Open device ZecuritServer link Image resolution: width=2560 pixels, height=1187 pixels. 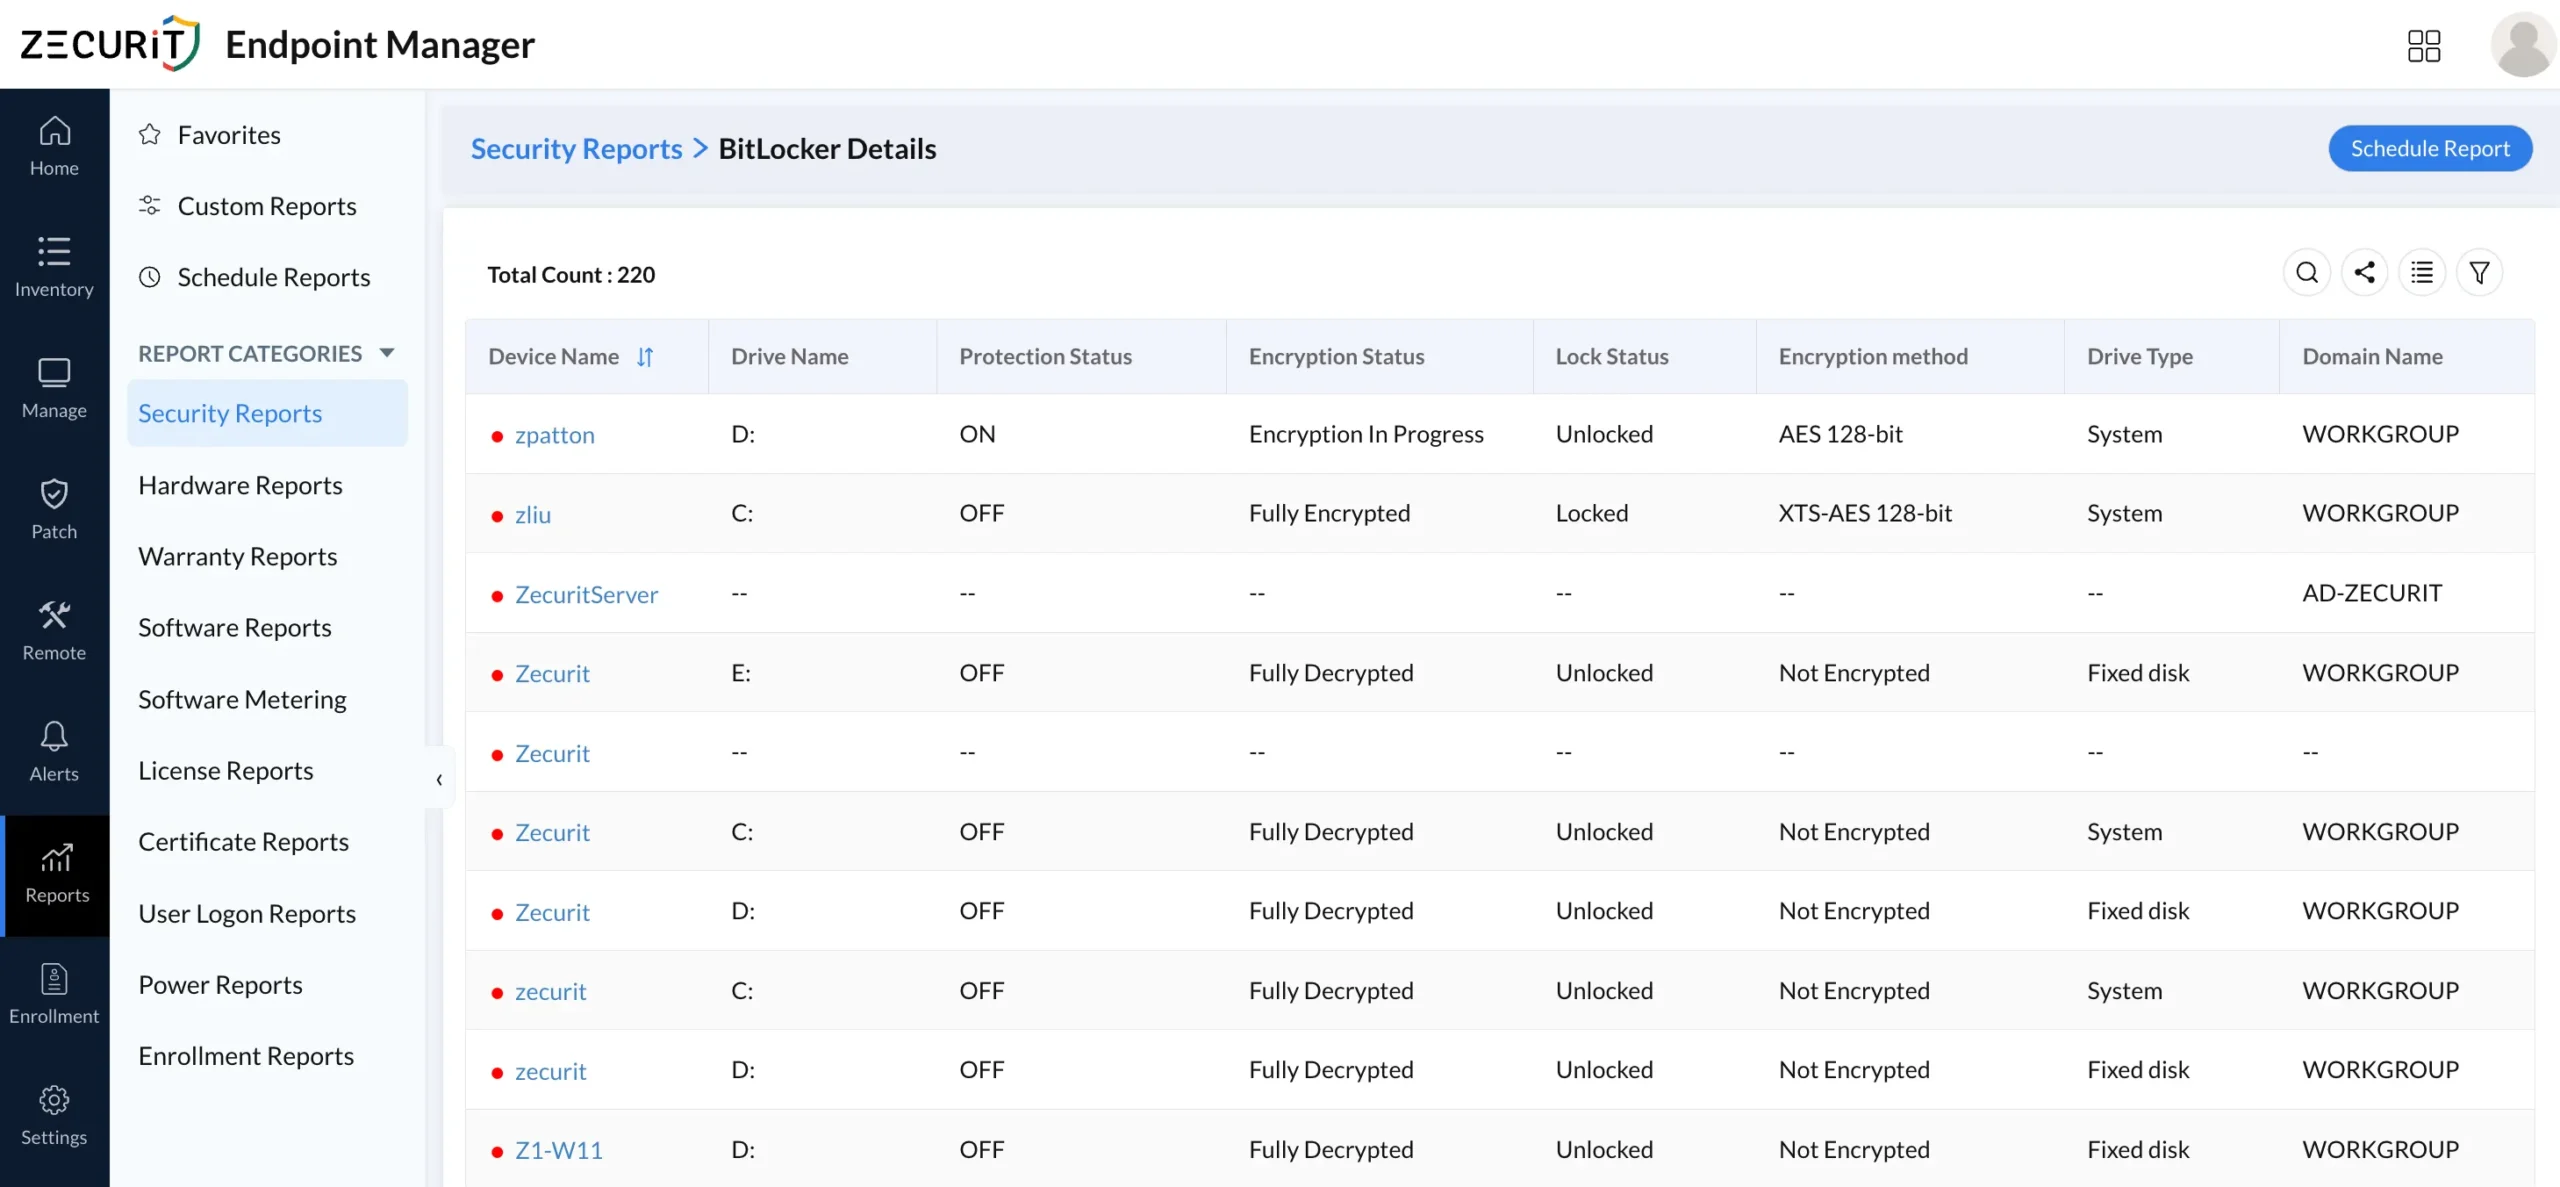[586, 594]
